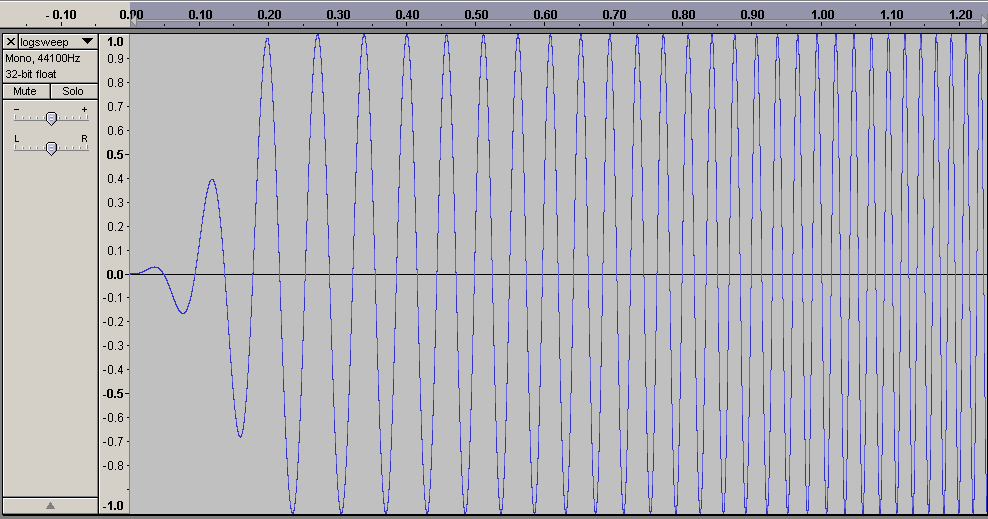Click the R label of the pan slider
The image size is (988, 519).
(84, 139)
